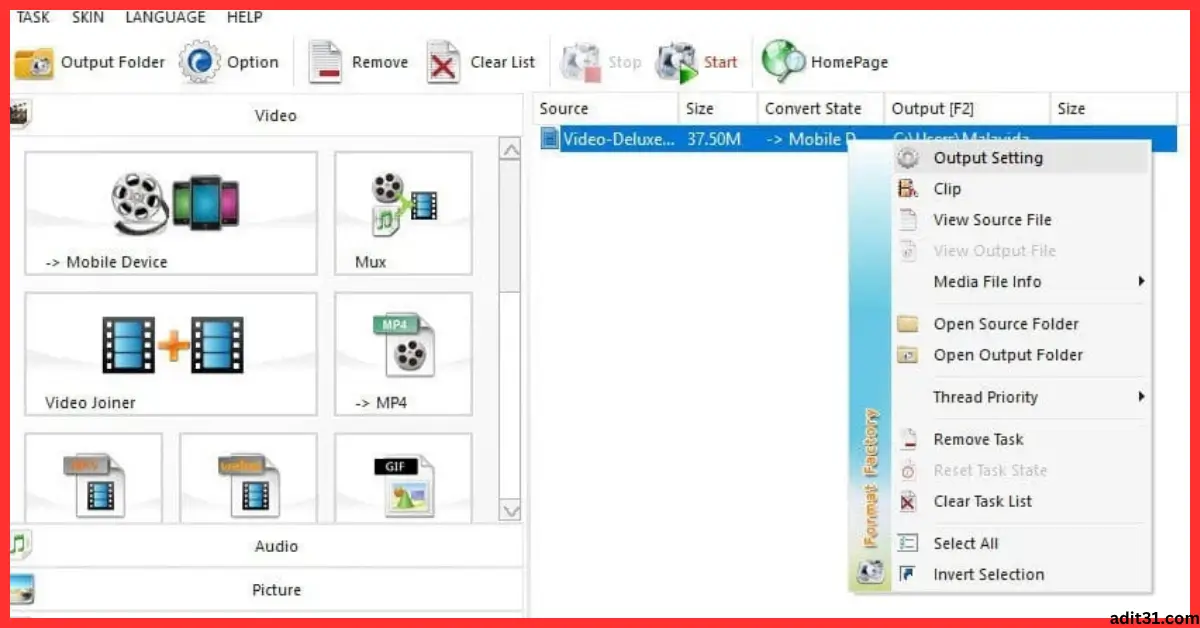Open the HELP menu
This screenshot has height=628, width=1200.
(245, 17)
